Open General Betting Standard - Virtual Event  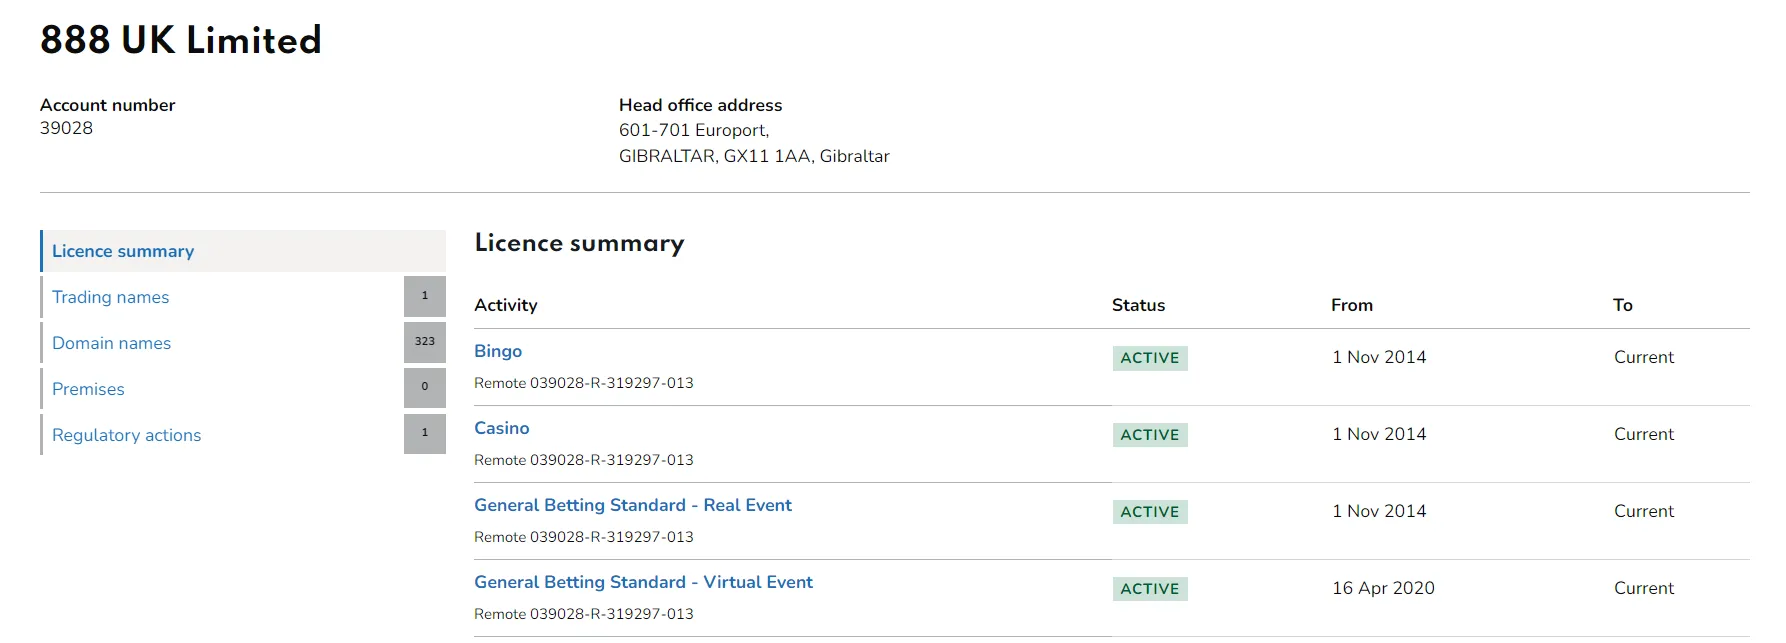point(643,582)
